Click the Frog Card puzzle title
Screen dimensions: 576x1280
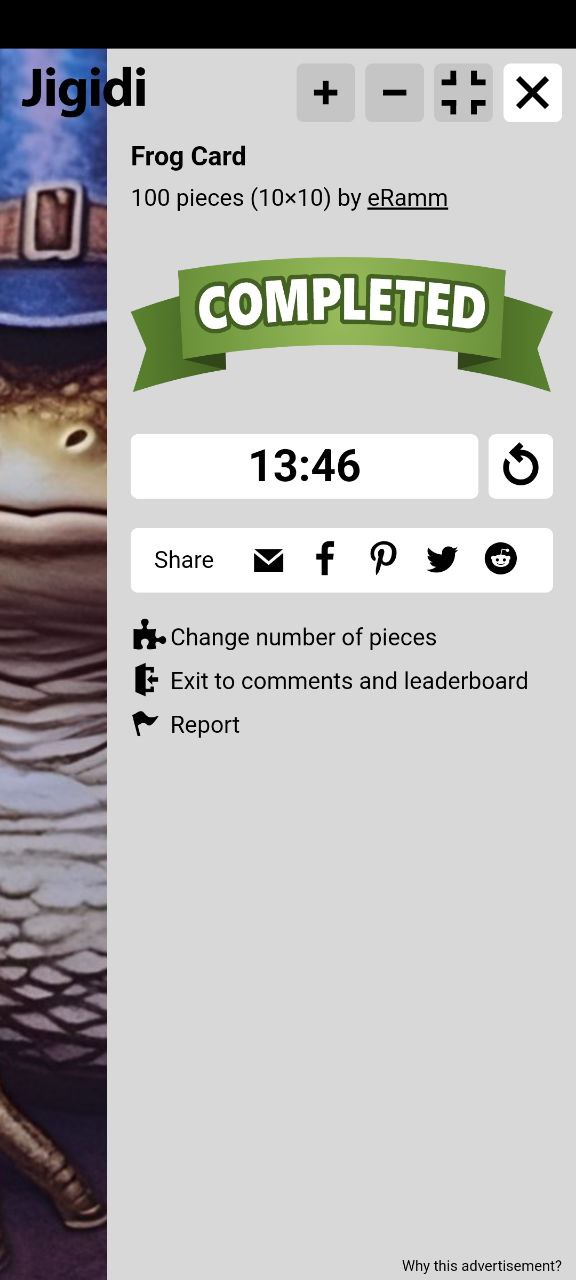(x=188, y=157)
